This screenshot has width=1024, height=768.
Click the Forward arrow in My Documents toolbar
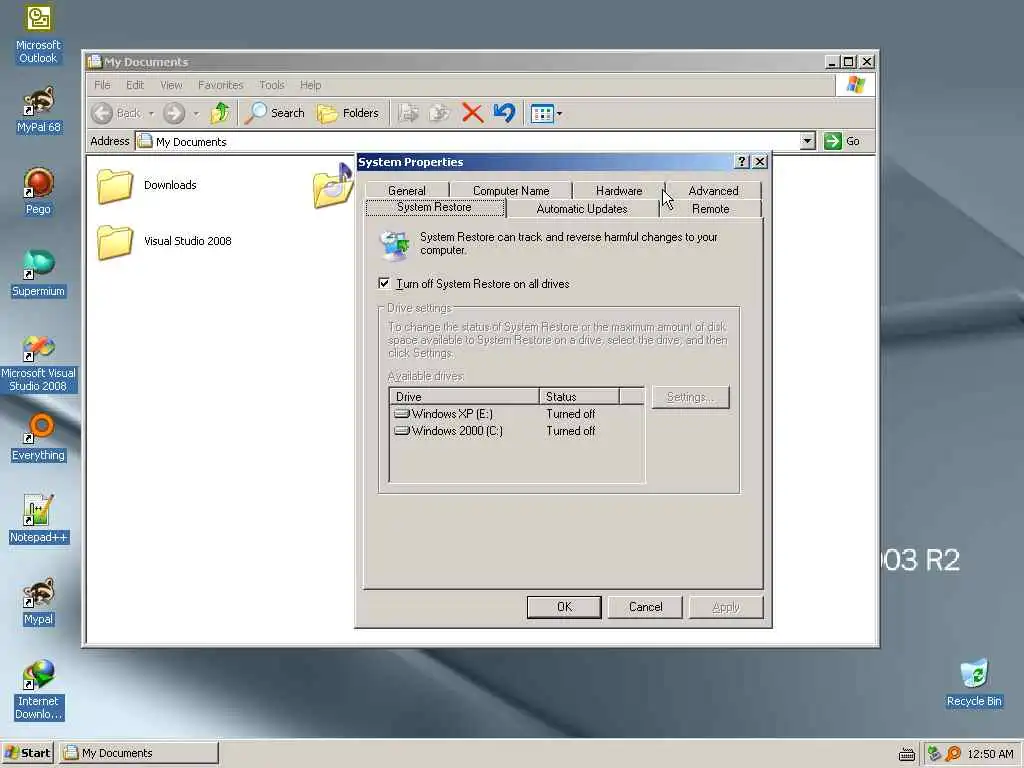[x=174, y=114]
